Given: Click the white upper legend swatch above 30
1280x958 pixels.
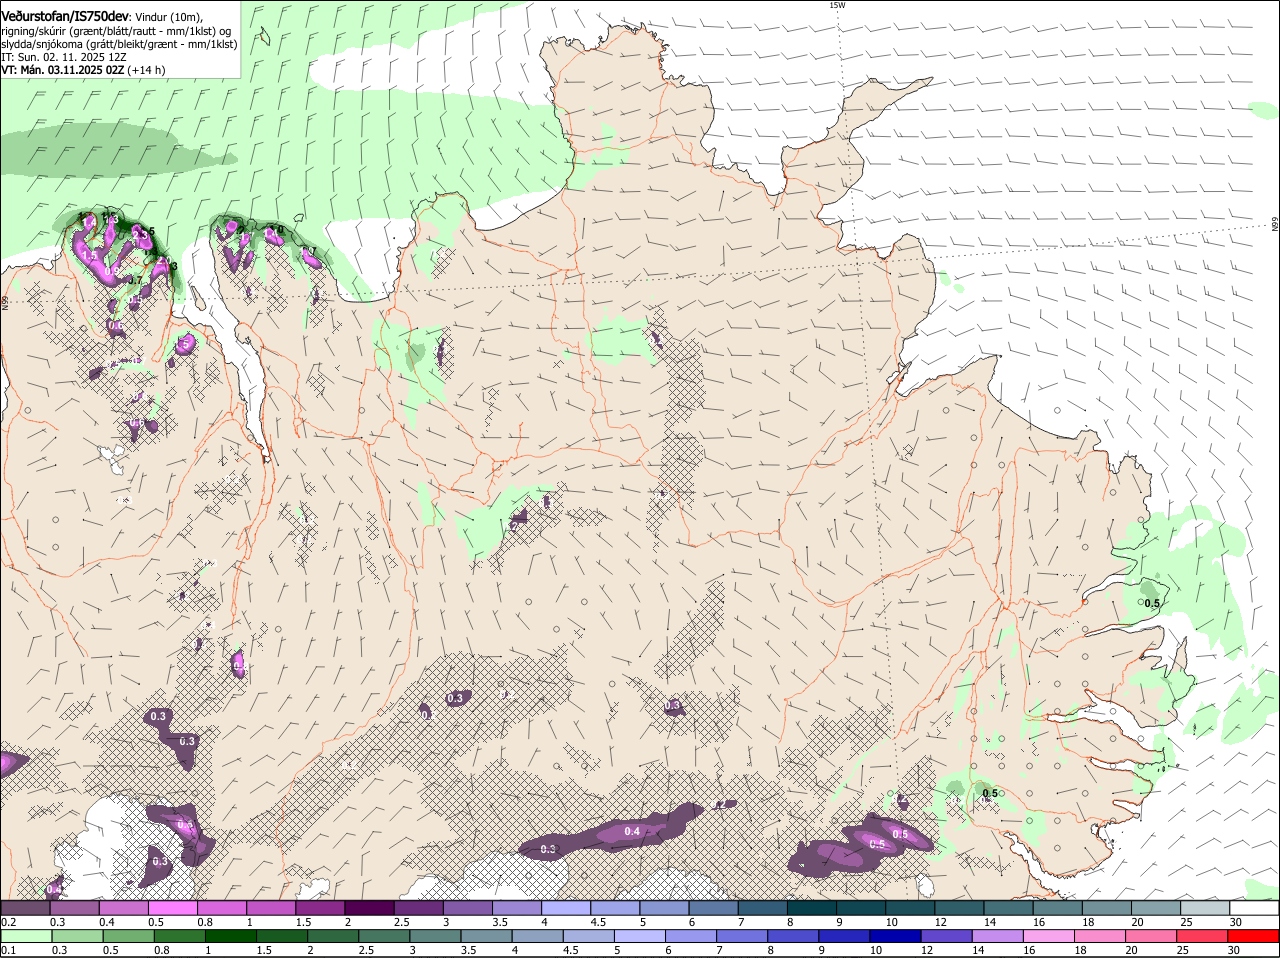Looking at the screenshot, I should coord(1255,908).
